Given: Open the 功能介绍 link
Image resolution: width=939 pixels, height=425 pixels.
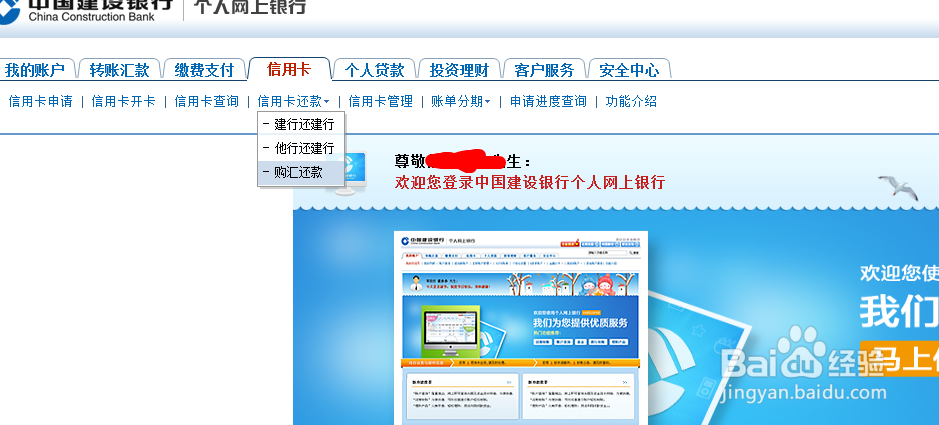Looking at the screenshot, I should pos(631,102).
